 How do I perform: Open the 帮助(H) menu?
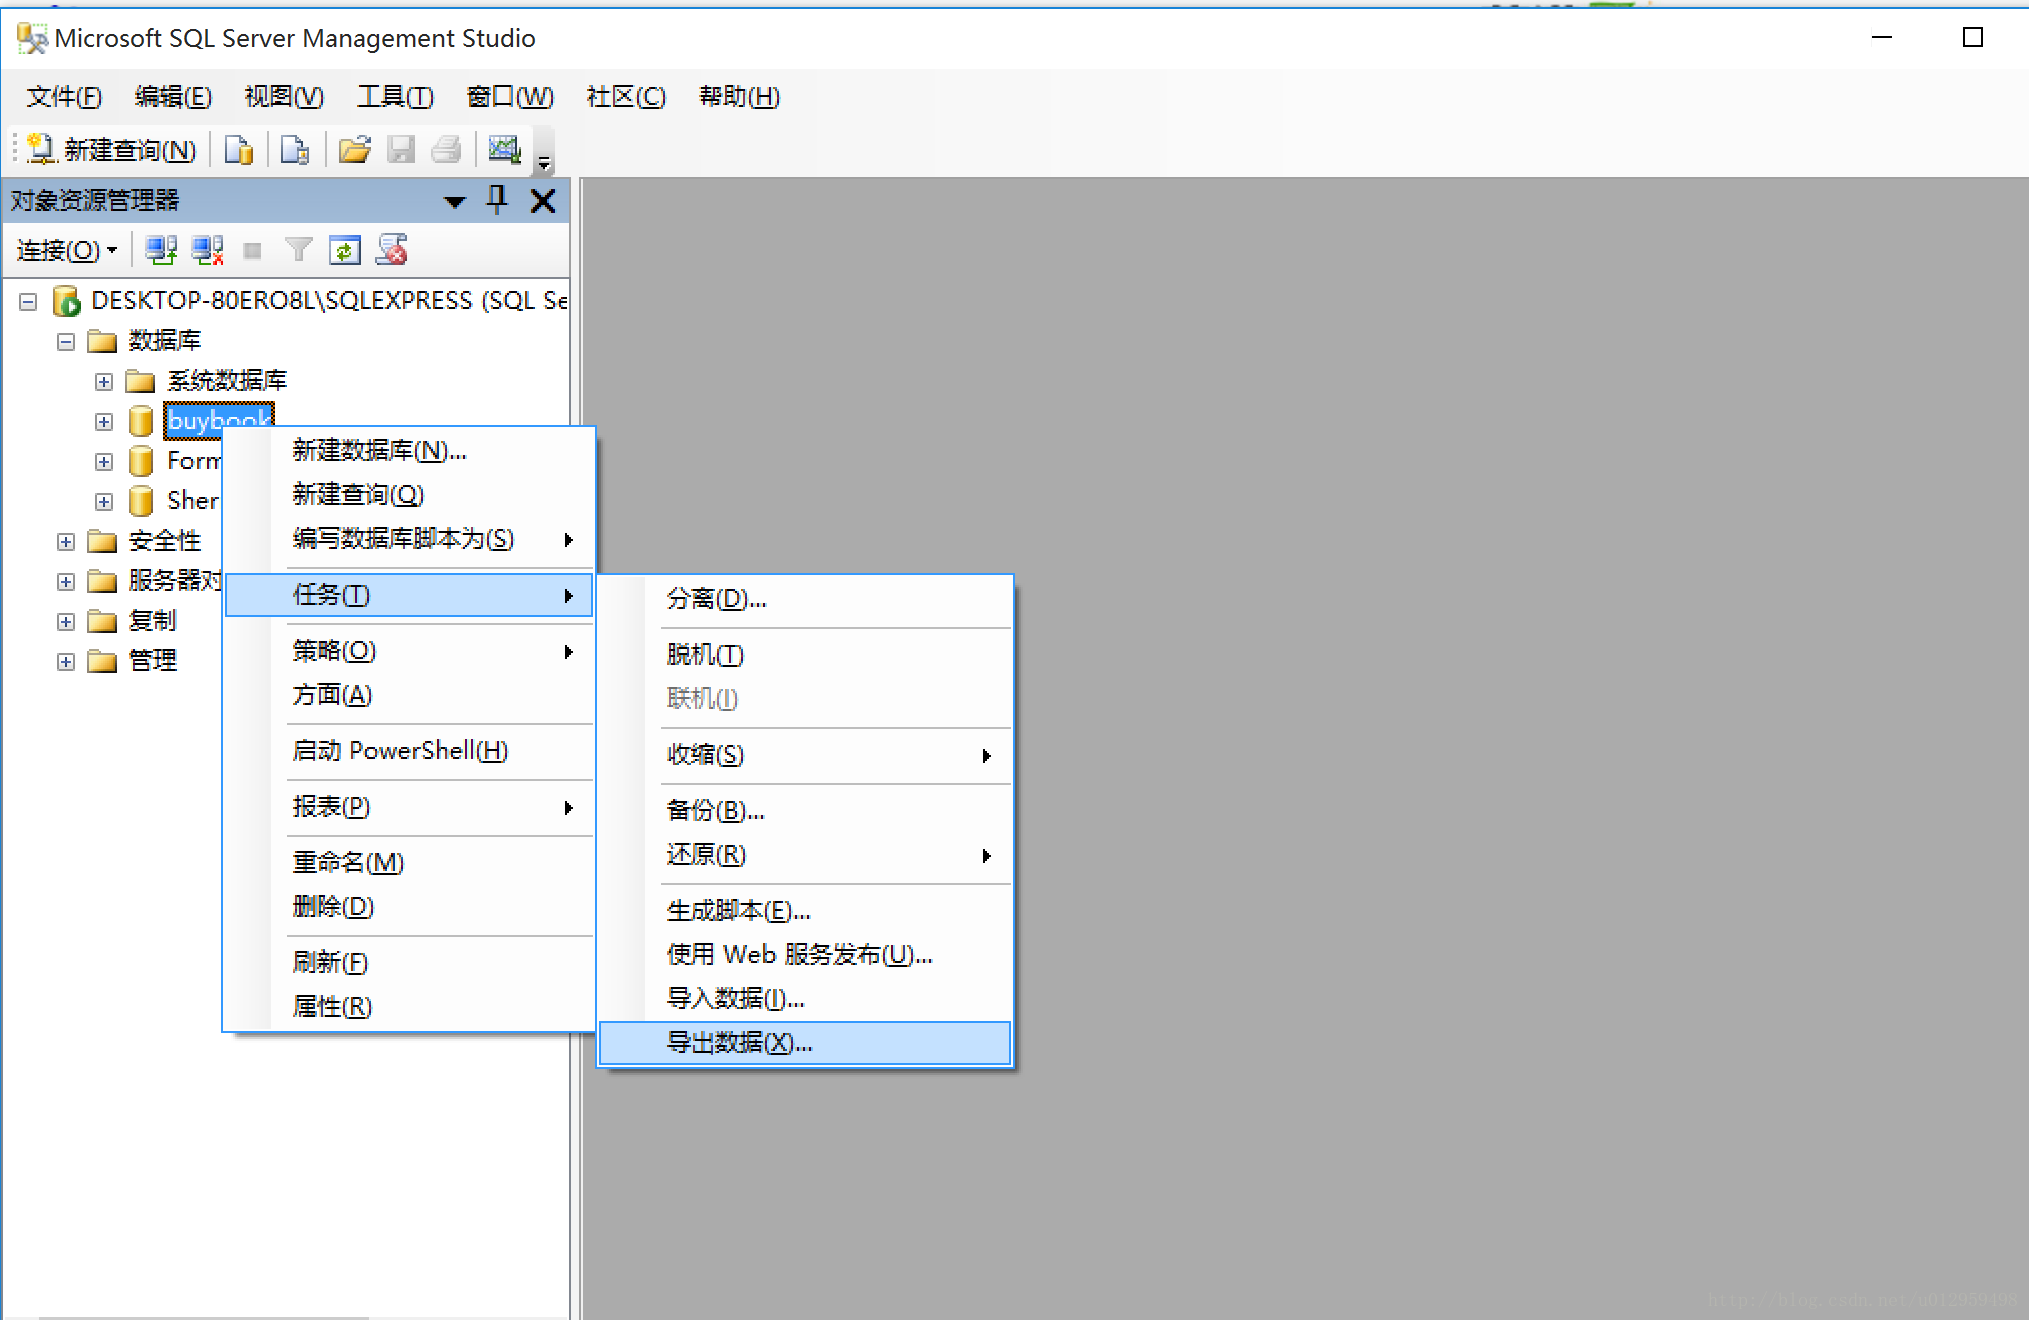(x=739, y=97)
